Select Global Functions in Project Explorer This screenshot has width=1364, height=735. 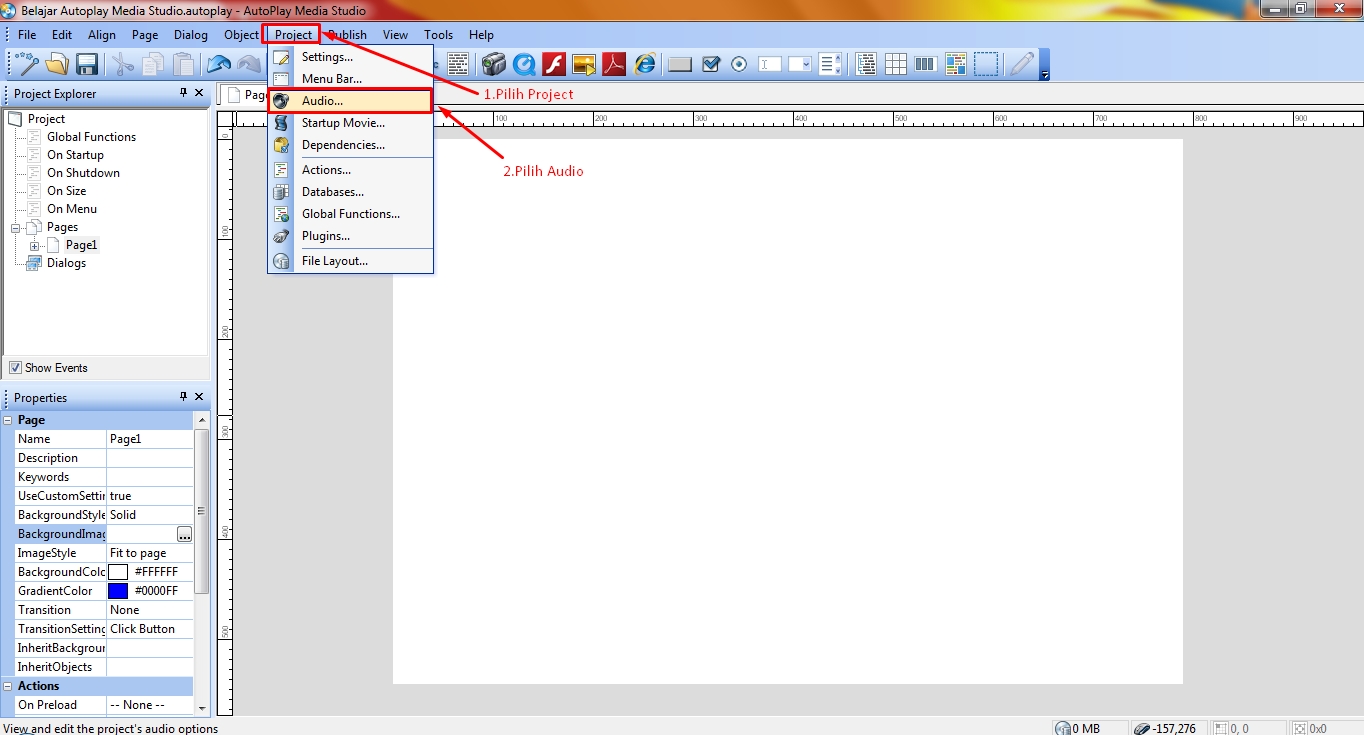pos(91,137)
